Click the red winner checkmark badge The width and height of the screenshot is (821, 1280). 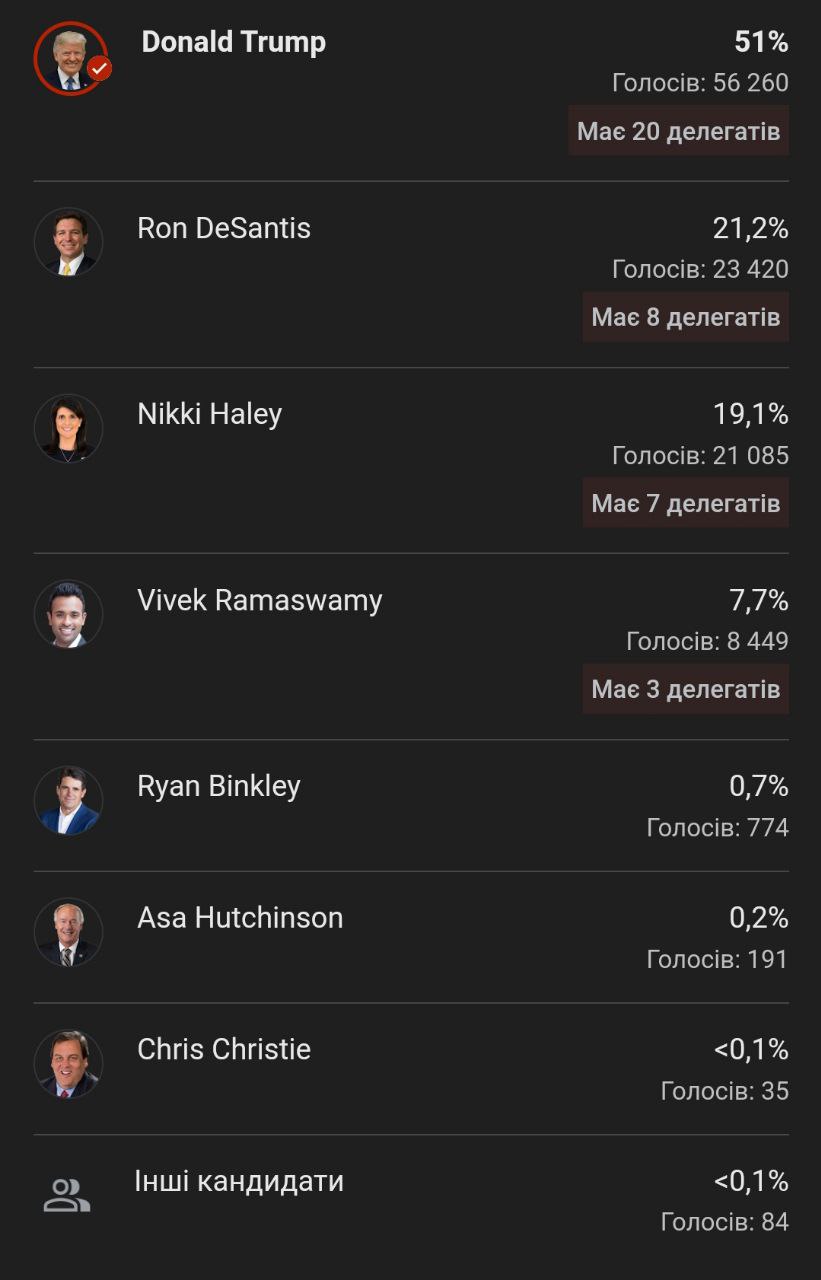tap(99, 69)
